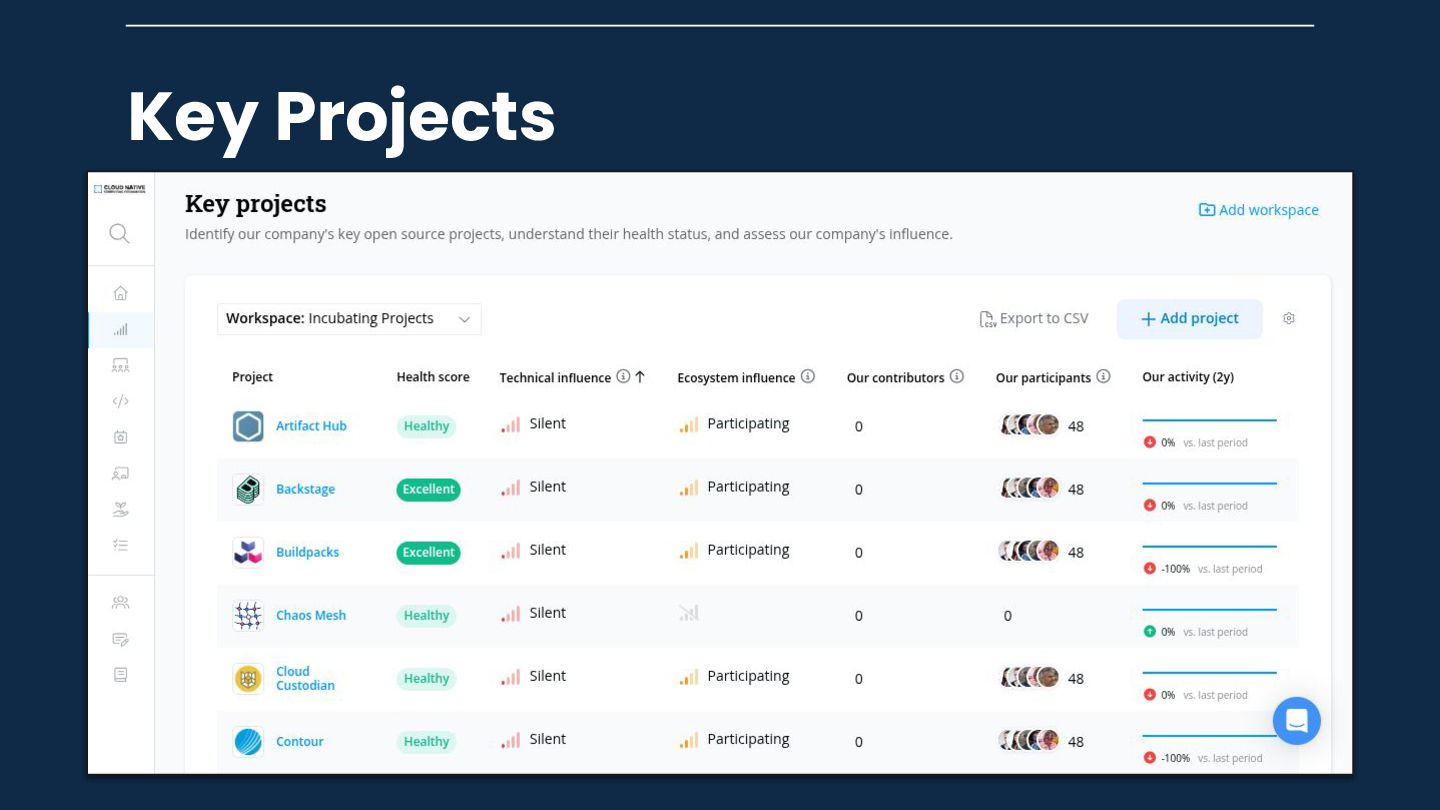Viewport: 1440px width, 810px height.
Task: Click participant avatars in Cloud Custodian row
Action: (x=1030, y=677)
